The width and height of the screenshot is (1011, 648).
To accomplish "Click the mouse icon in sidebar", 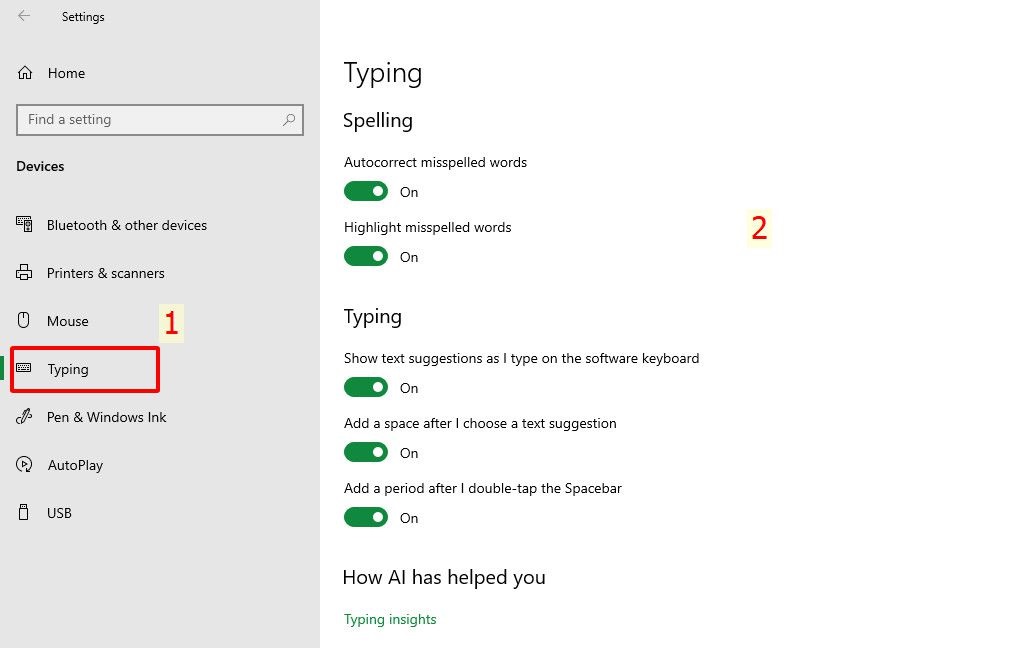I will [25, 321].
